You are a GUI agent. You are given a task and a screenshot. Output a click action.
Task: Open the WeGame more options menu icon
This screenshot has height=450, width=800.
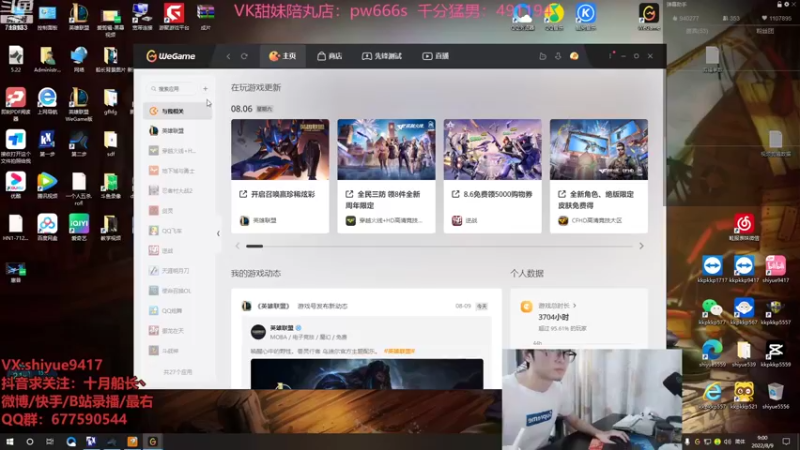(610, 56)
